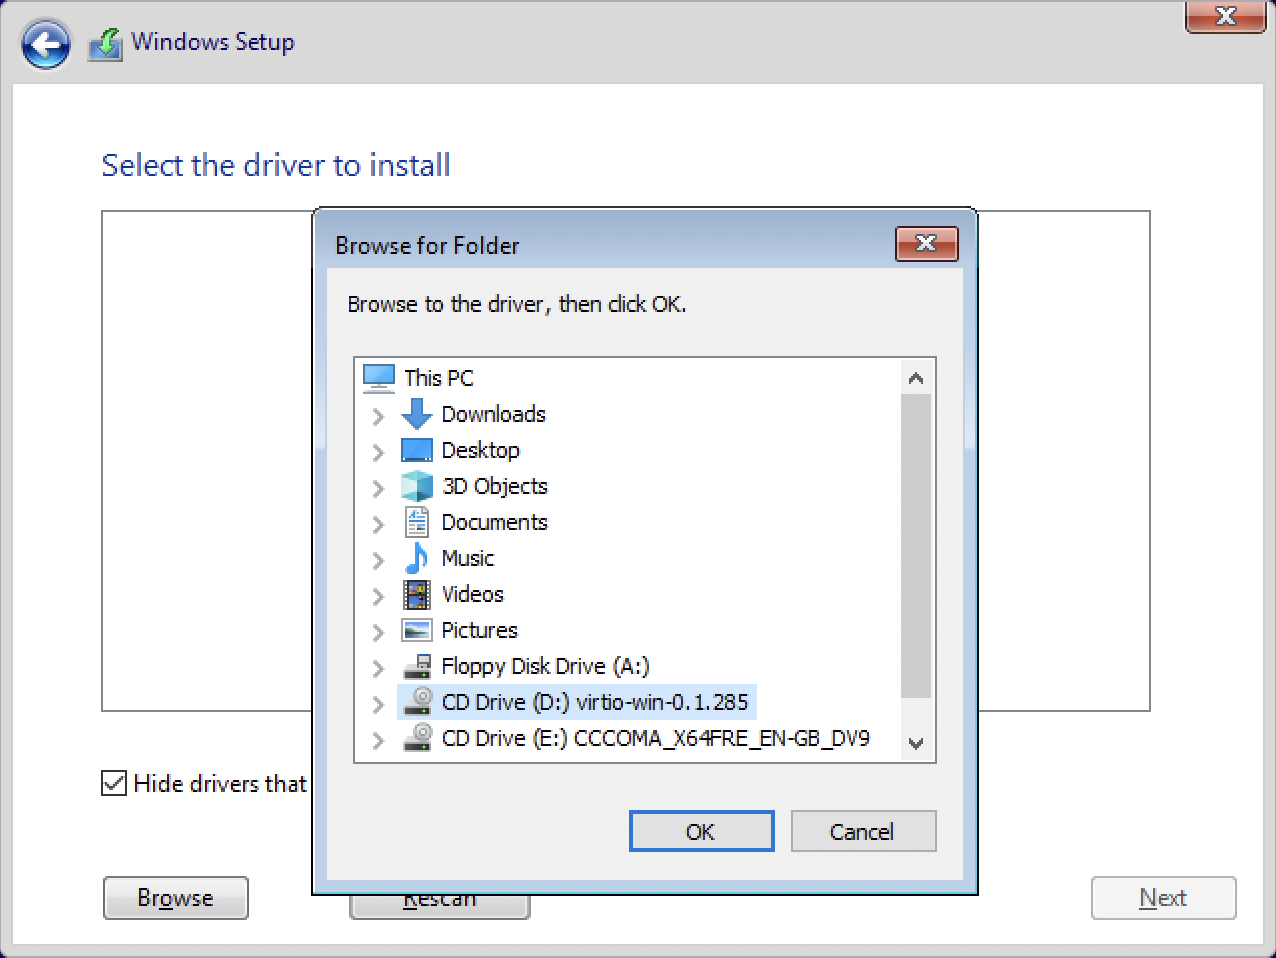Click the Documents page icon
Screen dimensions: 1276x958
[417, 522]
